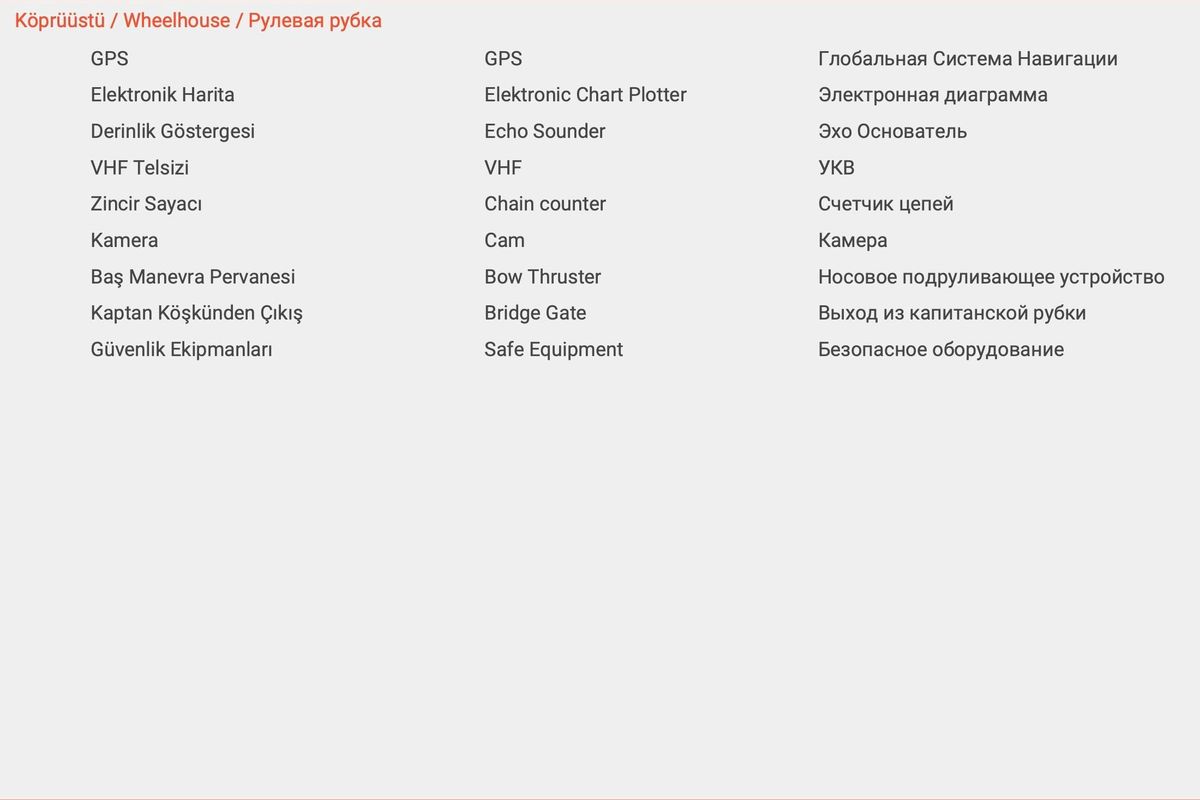The height and width of the screenshot is (800, 1200).
Task: Click the Электронная диаграмма item
Action: (932, 95)
